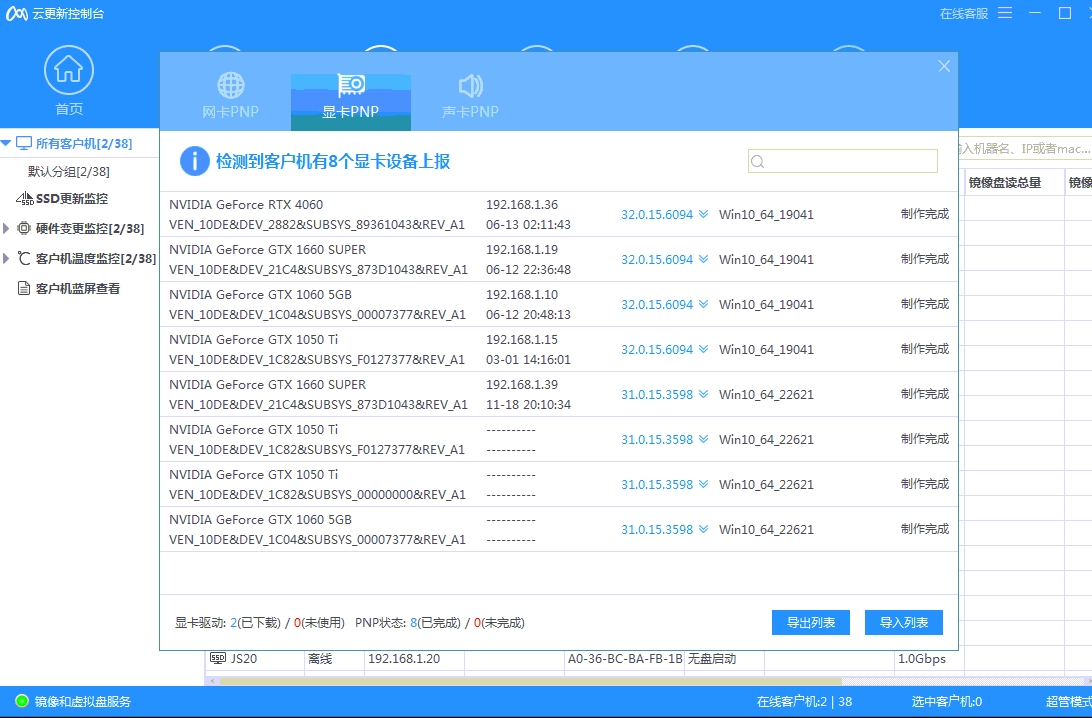Click the 客户机蓝屏查看 document icon

click(24, 288)
